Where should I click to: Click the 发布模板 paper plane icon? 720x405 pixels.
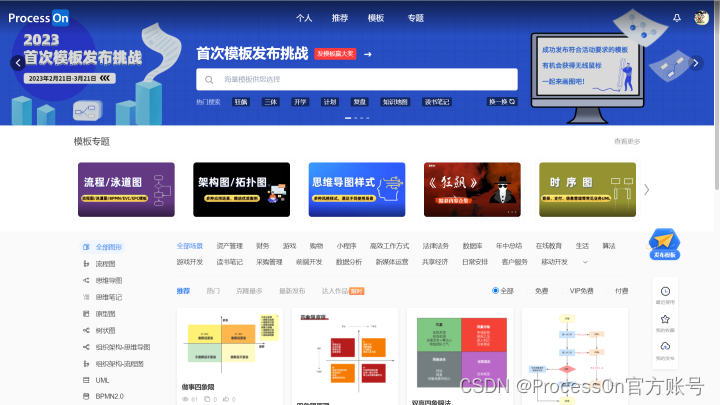(664, 244)
